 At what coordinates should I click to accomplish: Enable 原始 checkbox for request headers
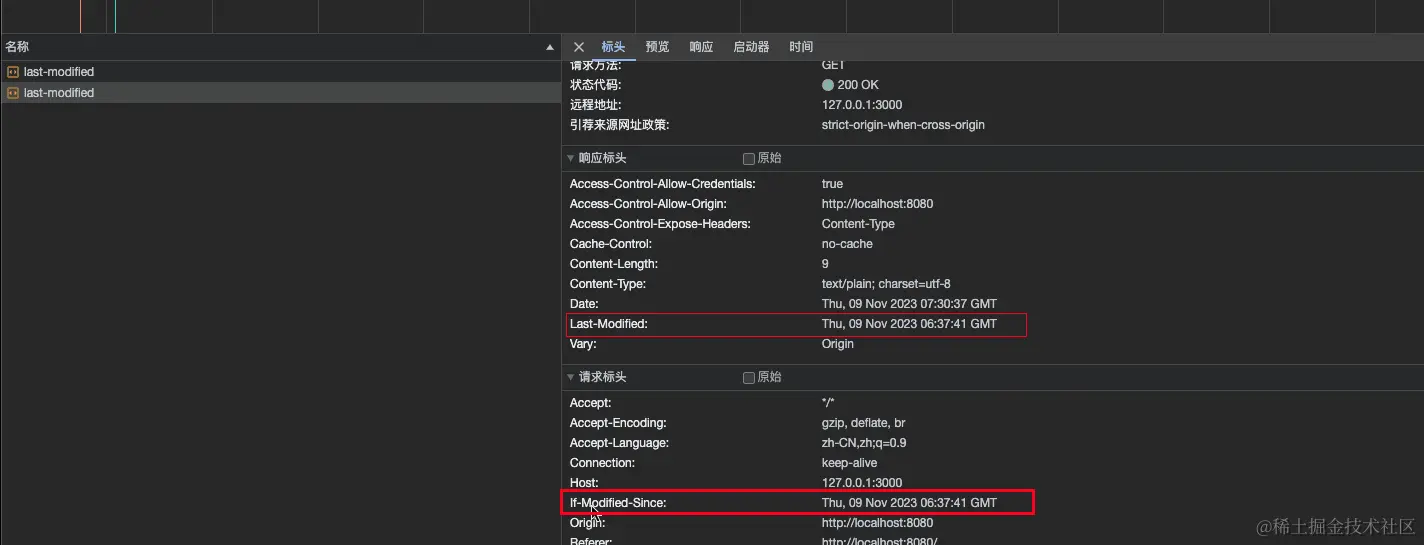(749, 377)
